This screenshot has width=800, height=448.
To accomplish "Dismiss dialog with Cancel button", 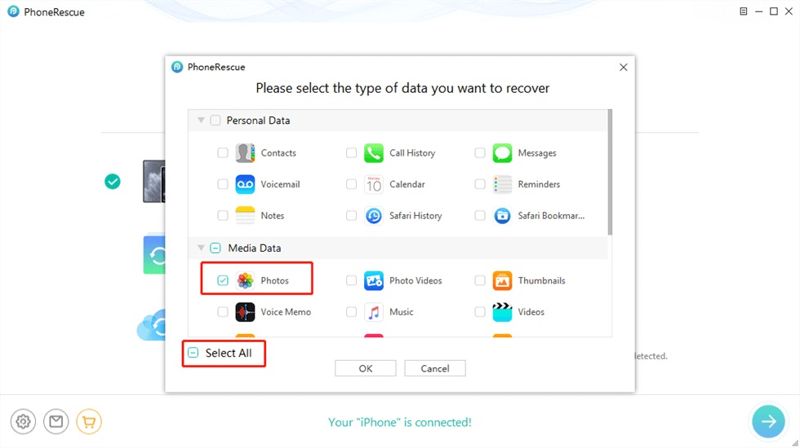I will pos(435,368).
